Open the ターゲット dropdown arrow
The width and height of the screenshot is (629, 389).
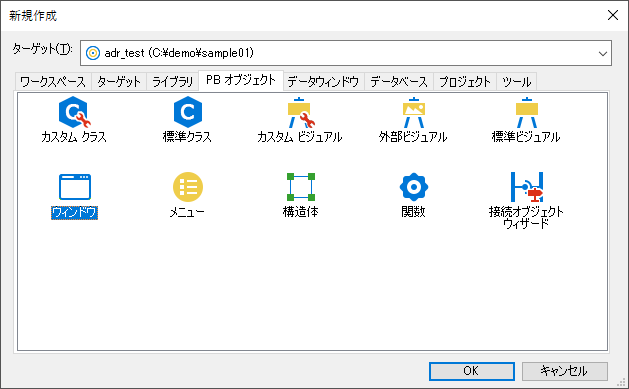[x=603, y=53]
